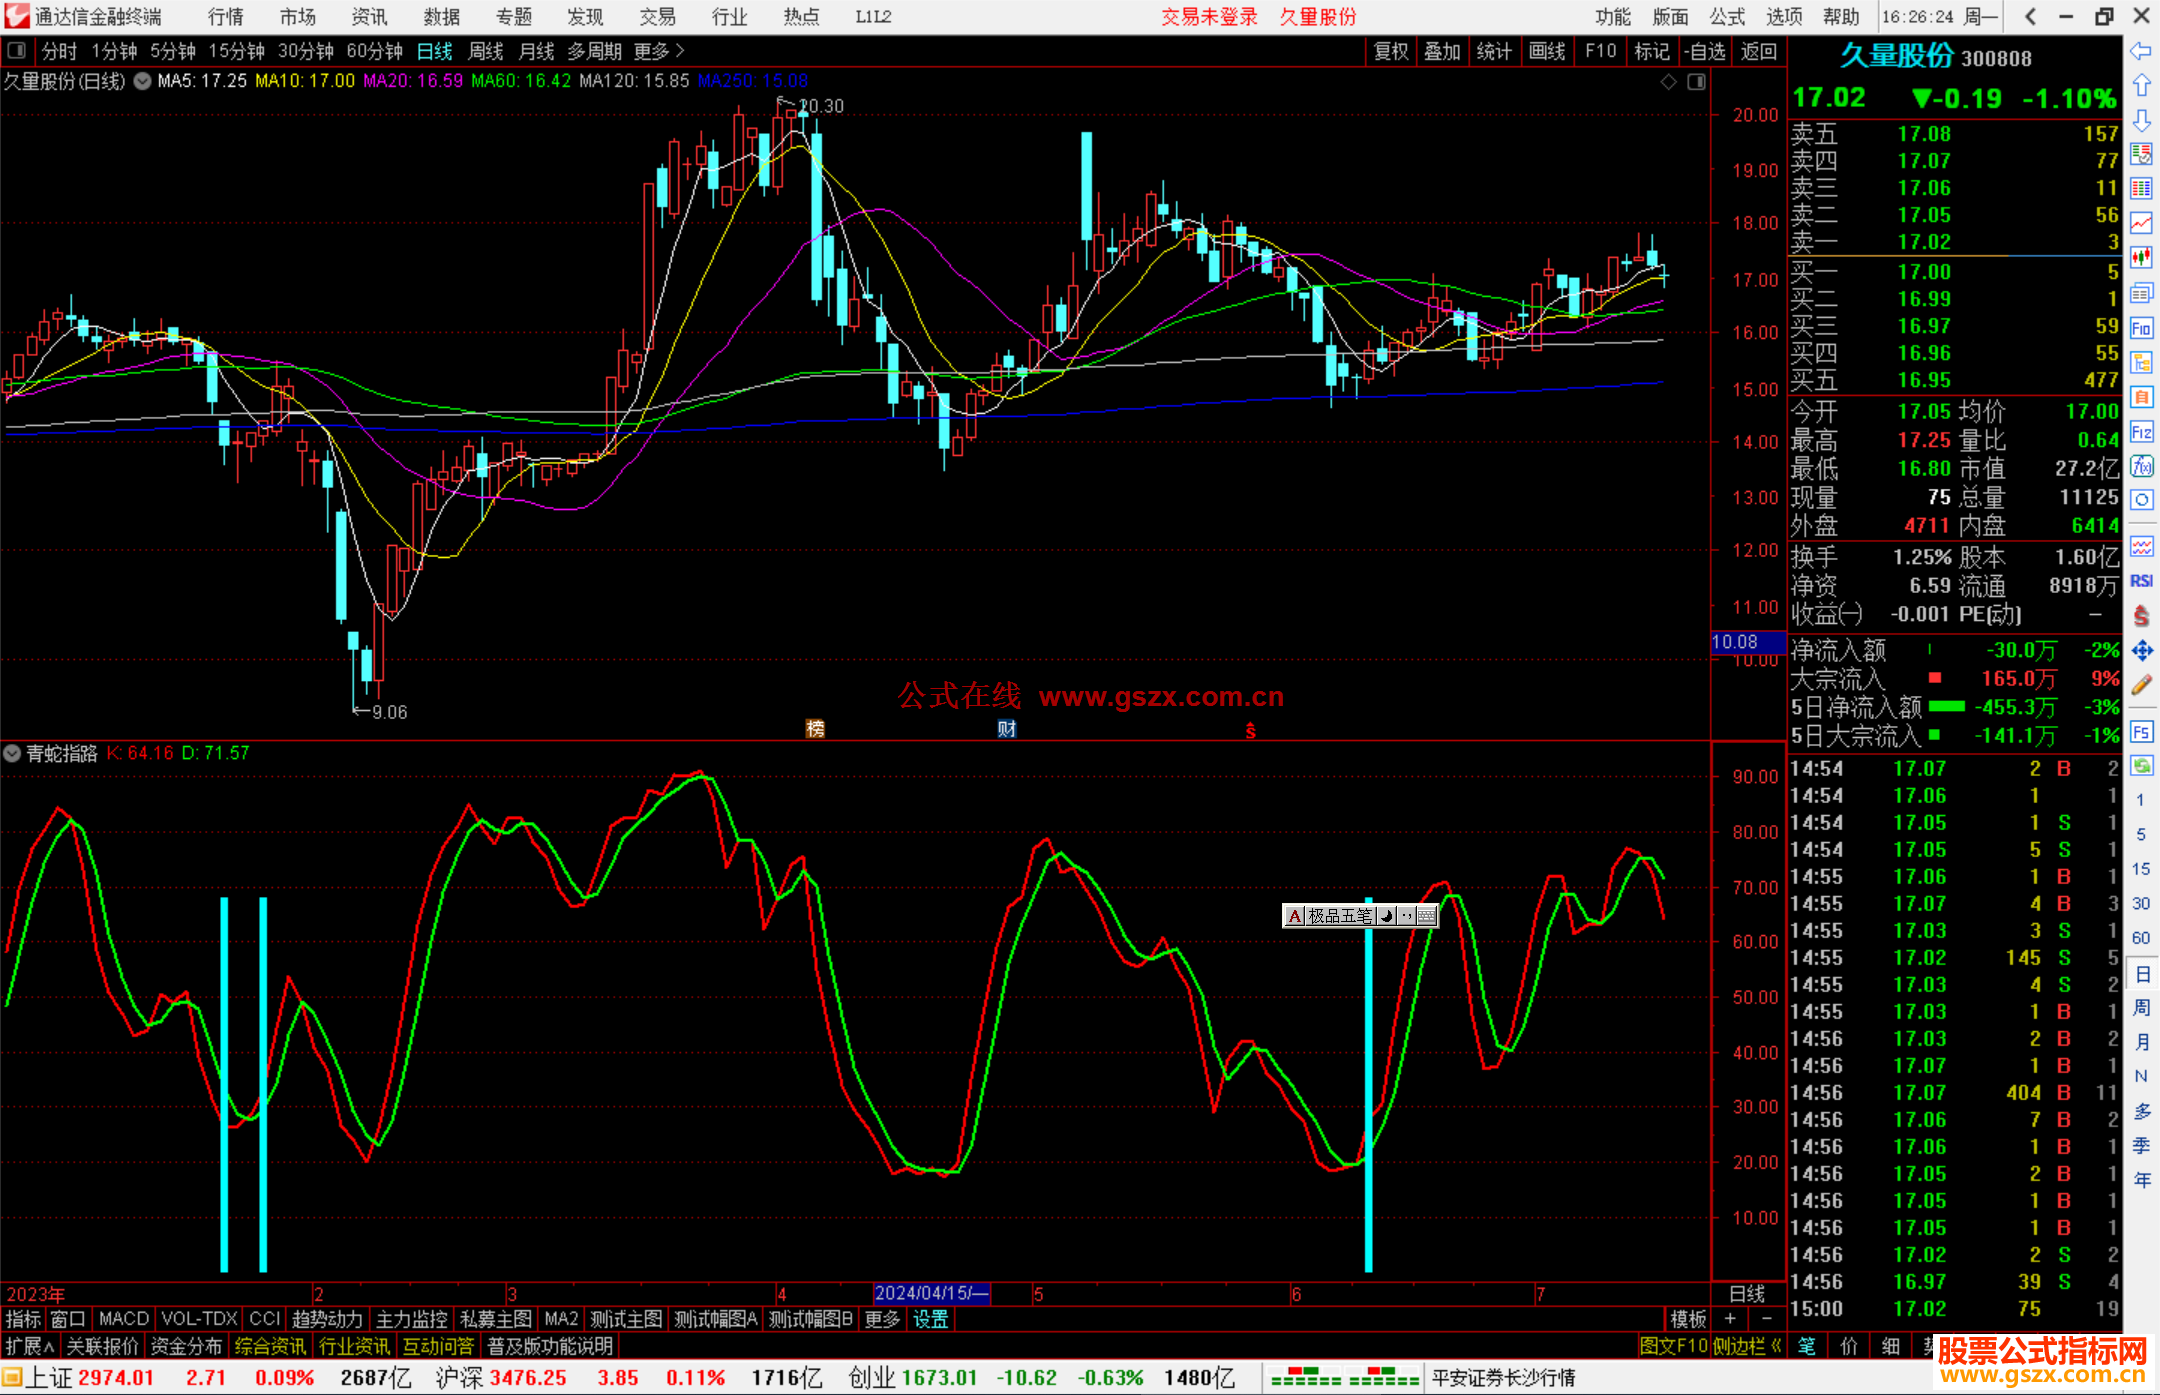Image resolution: width=2160 pixels, height=1395 pixels.
Task: Select the pencil drawing tool icon
Action: point(2141,685)
